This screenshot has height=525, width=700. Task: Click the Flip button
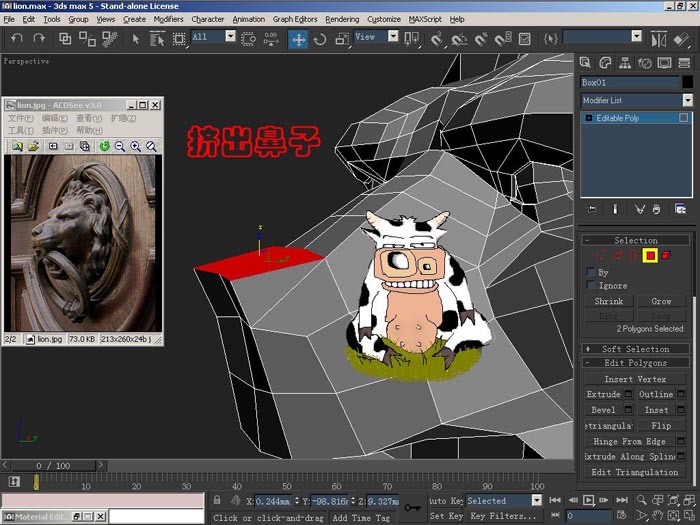point(661,425)
